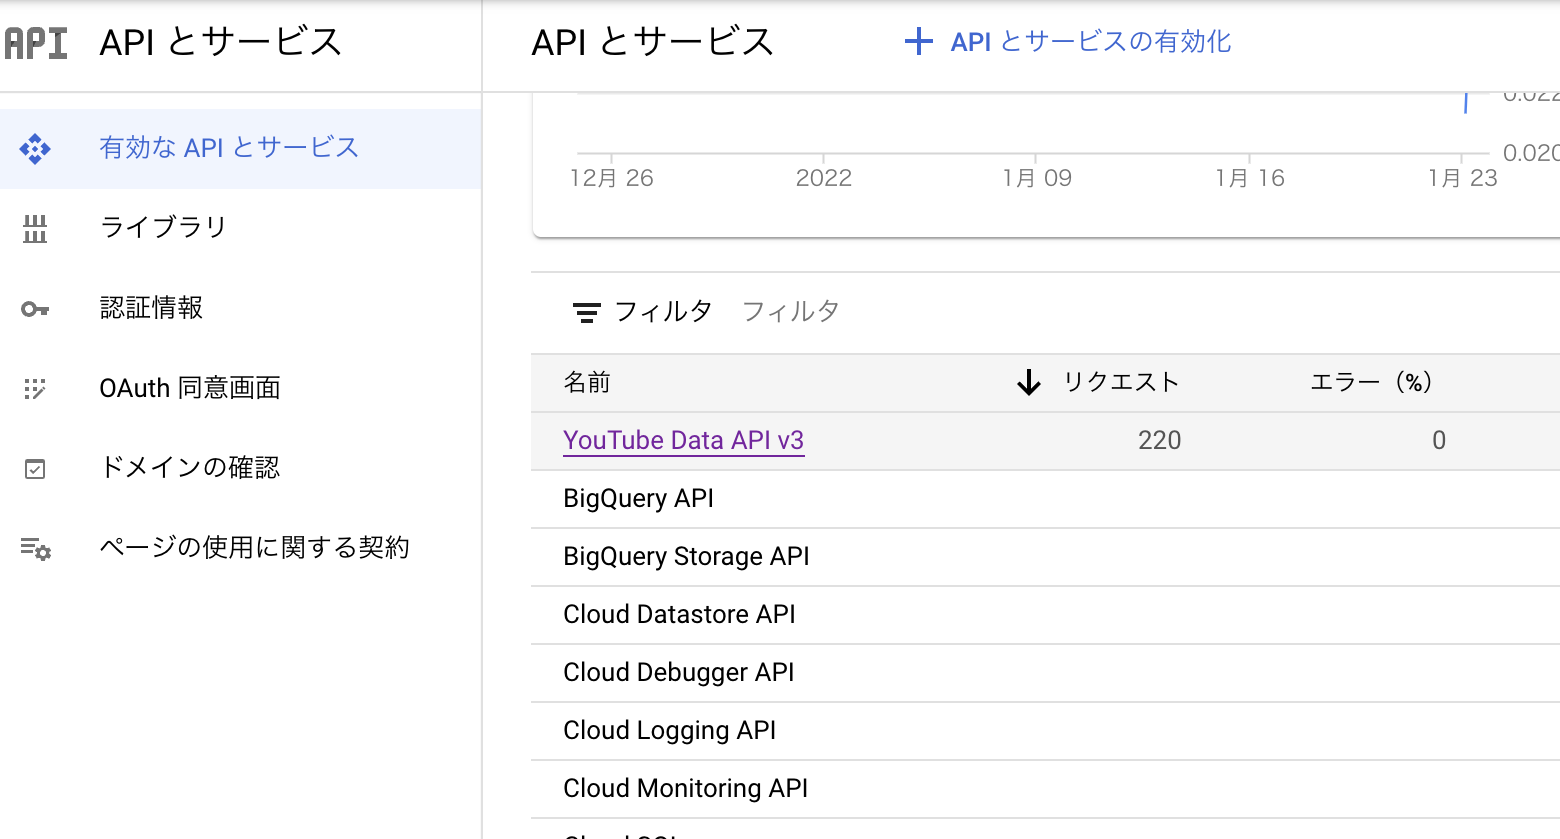This screenshot has width=1560, height=839.
Task: Select the 有効な API とサービス menu item
Action: coord(228,147)
